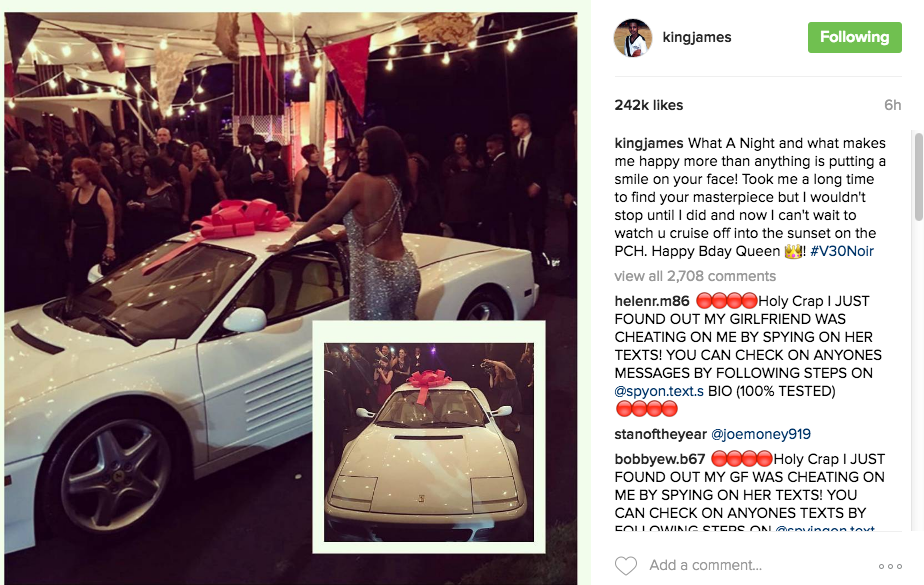Click the @joemoney919 mention
The height and width of the screenshot is (585, 924).
761,434
